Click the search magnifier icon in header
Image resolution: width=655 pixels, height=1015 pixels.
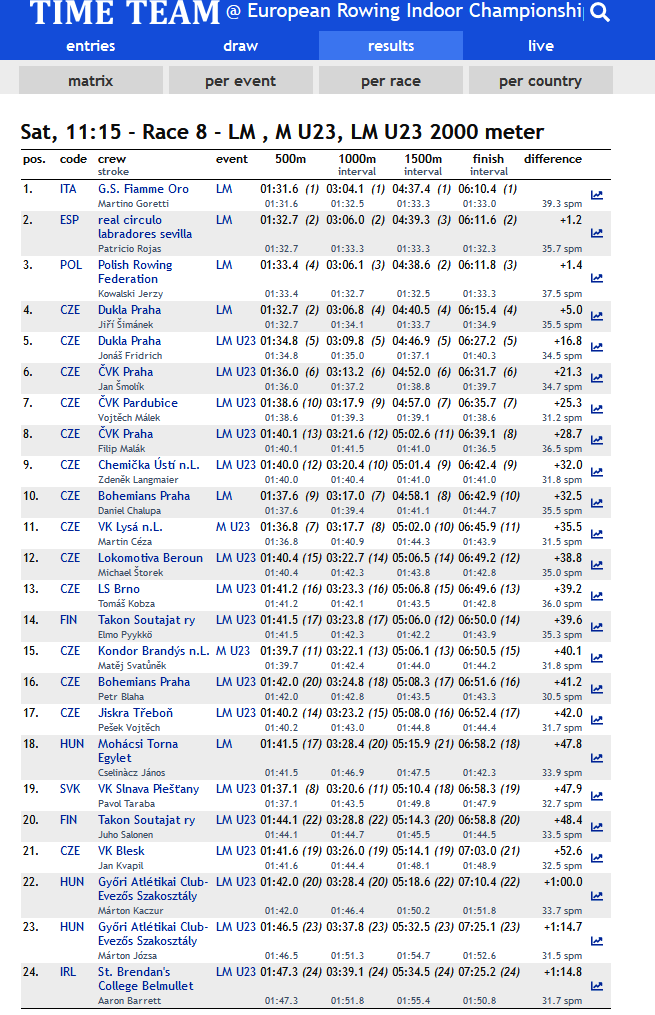point(600,12)
